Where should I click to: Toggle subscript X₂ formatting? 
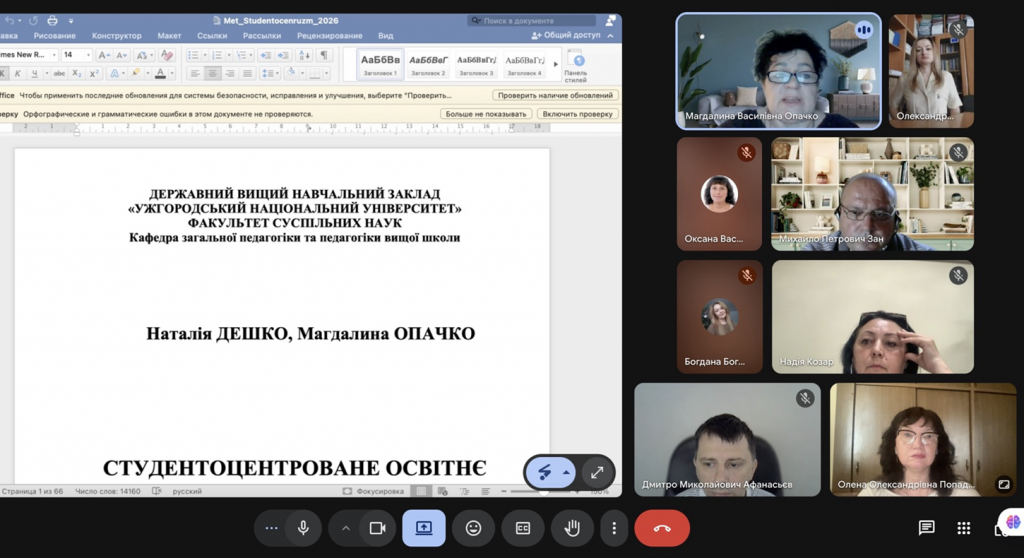[x=76, y=73]
